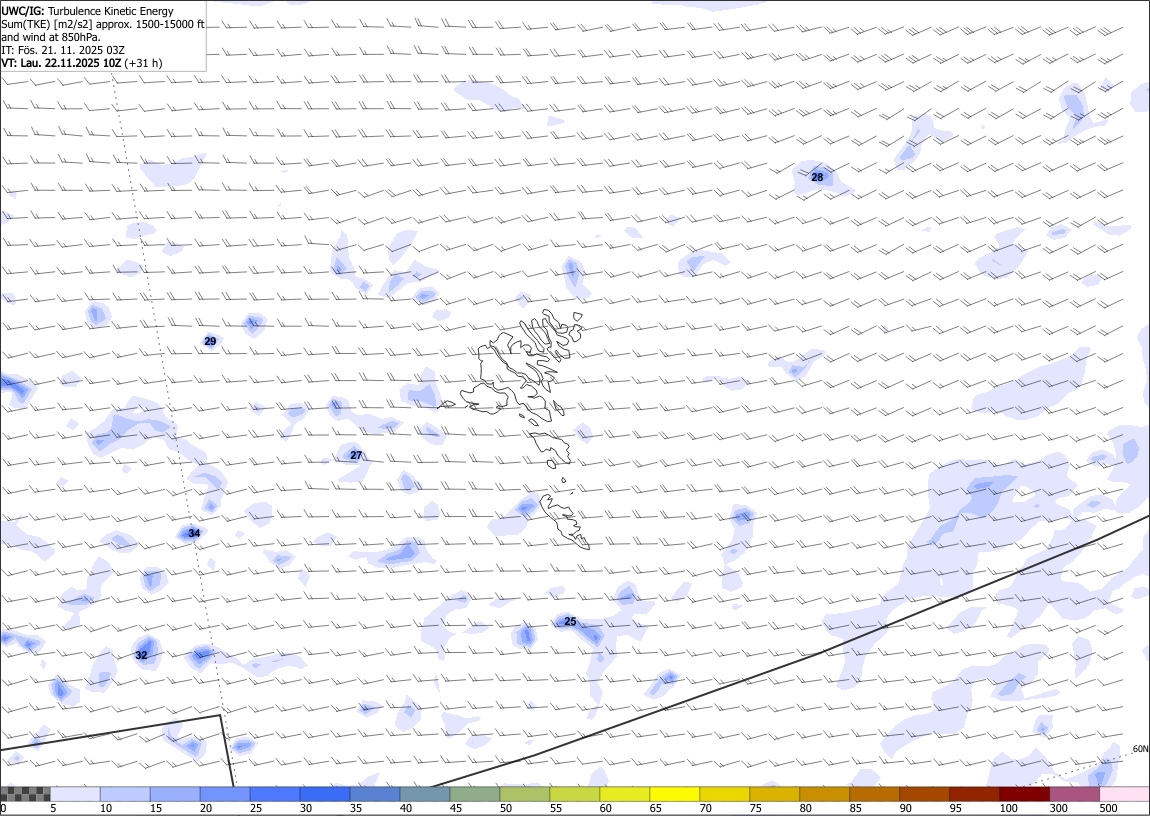Click the TKE value label 25
This screenshot has width=1150, height=816.
(x=570, y=622)
